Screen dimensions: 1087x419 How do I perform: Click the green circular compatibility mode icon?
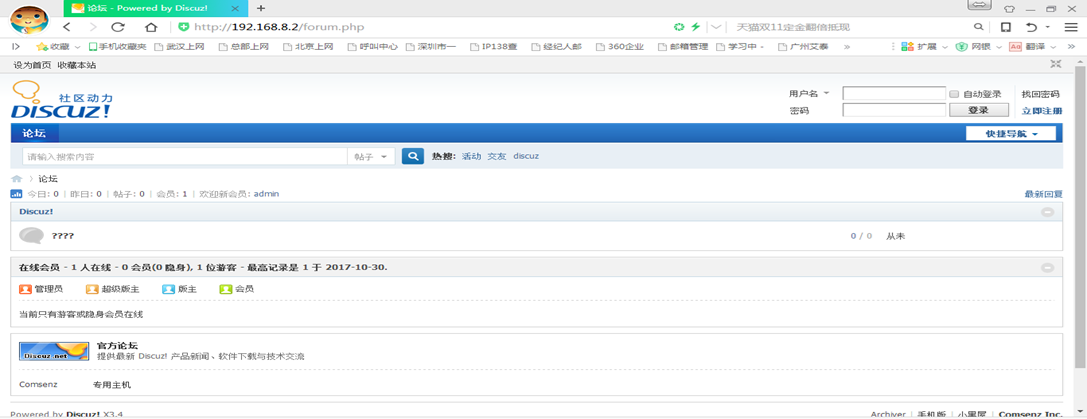[679, 27]
